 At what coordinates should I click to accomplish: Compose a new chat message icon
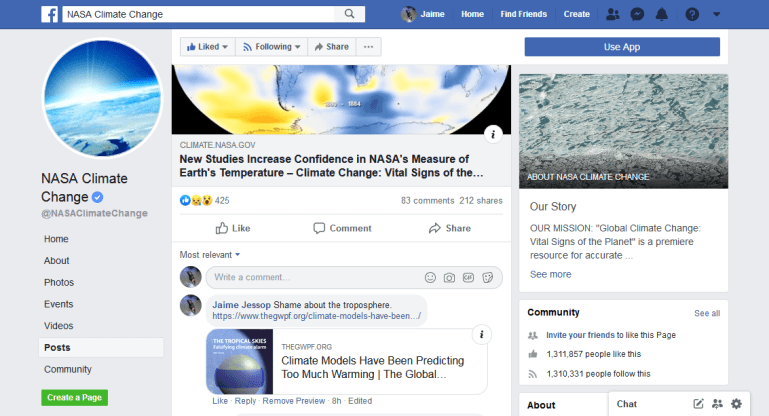point(698,404)
